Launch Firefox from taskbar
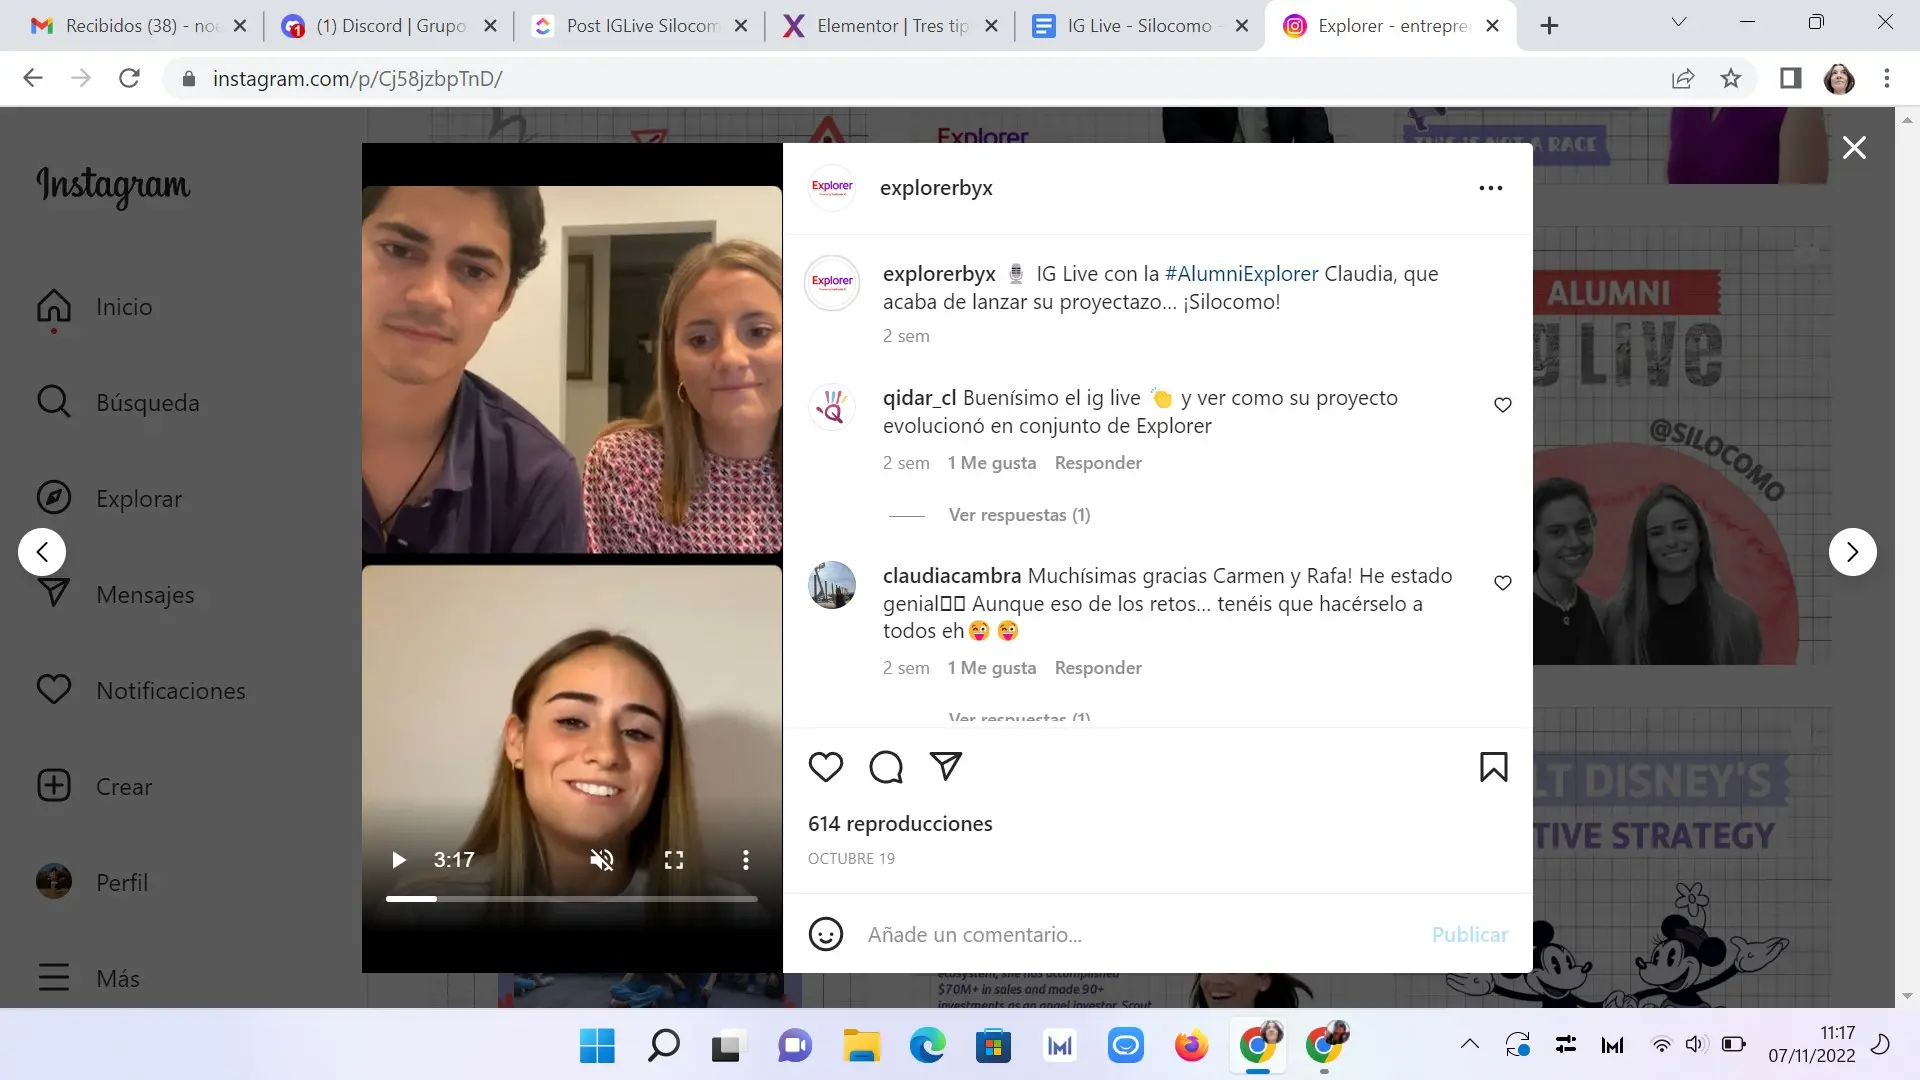This screenshot has height=1080, width=1920. pyautogui.click(x=1191, y=1046)
